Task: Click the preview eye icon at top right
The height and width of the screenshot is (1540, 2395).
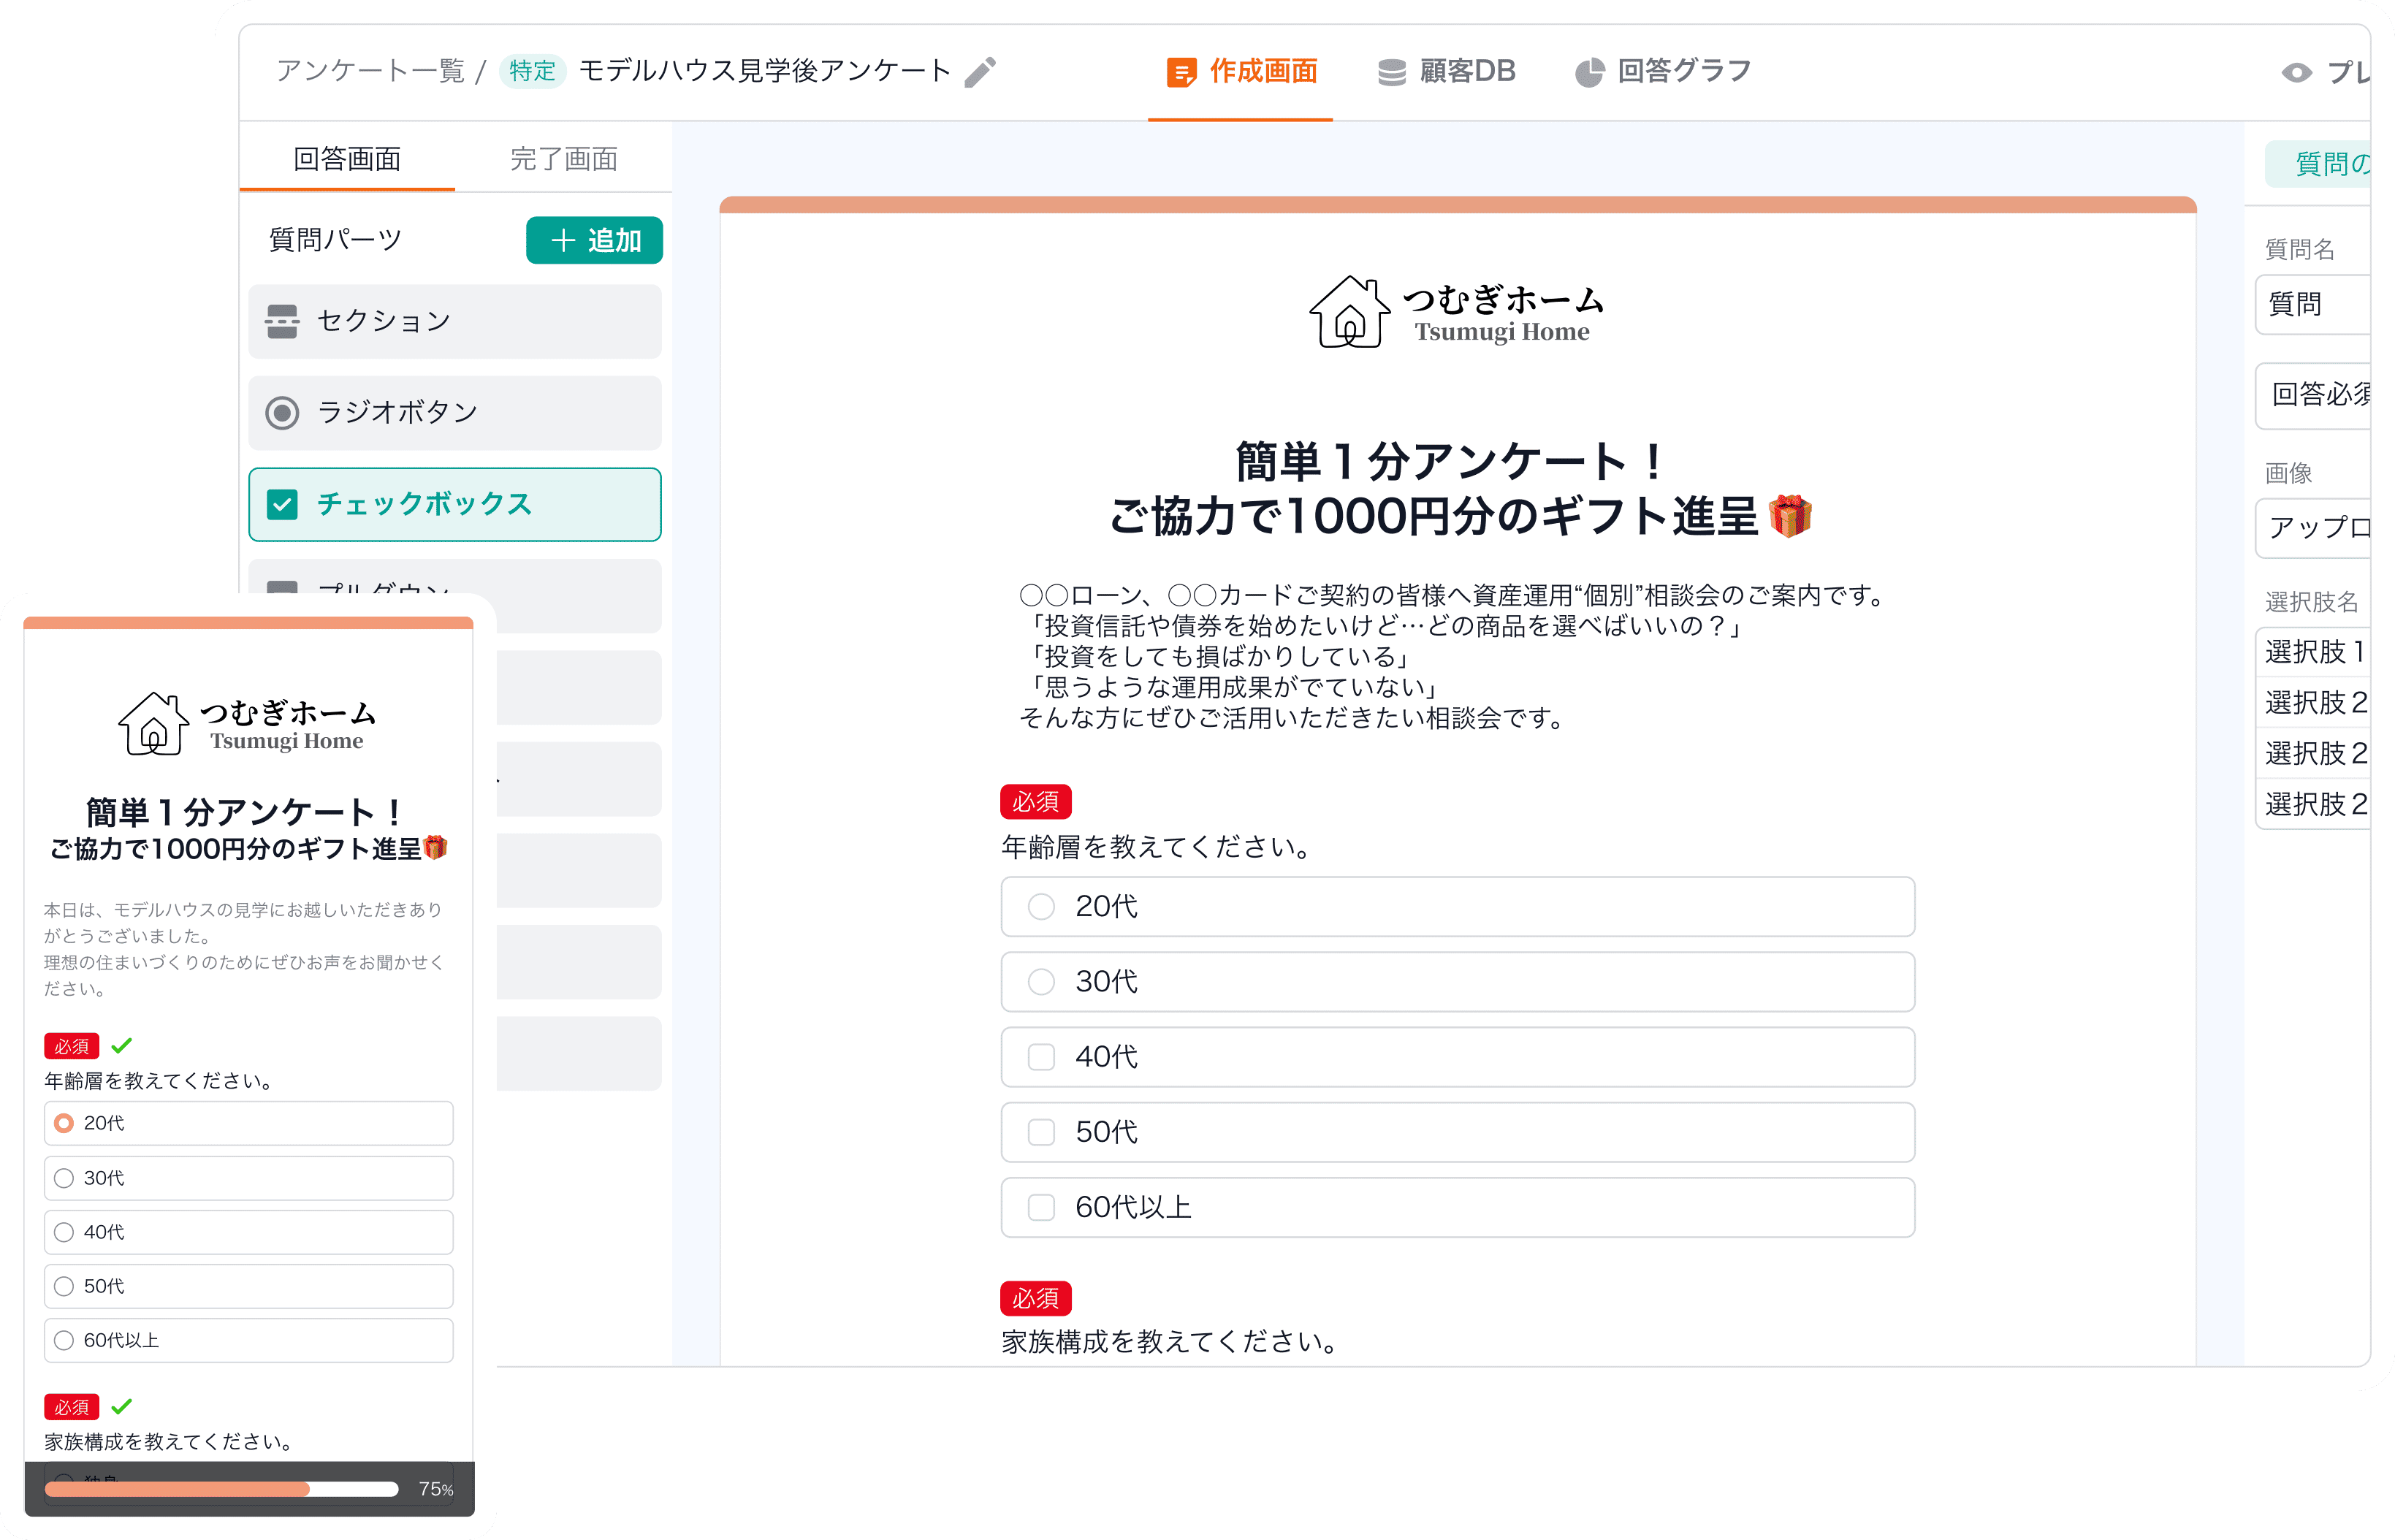Action: [2298, 73]
